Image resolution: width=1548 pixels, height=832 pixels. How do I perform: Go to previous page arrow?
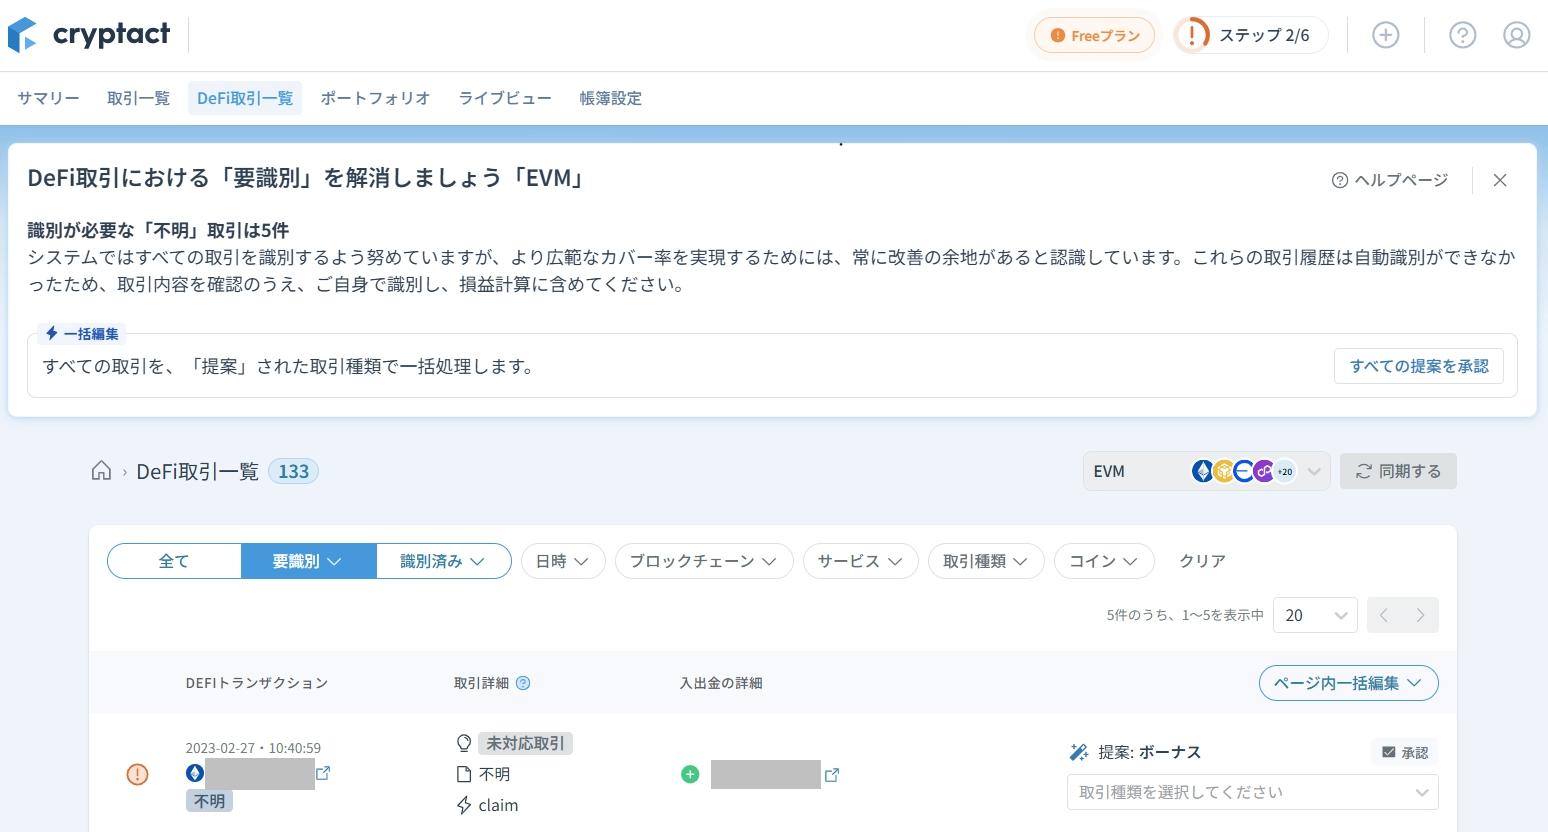pos(1384,615)
